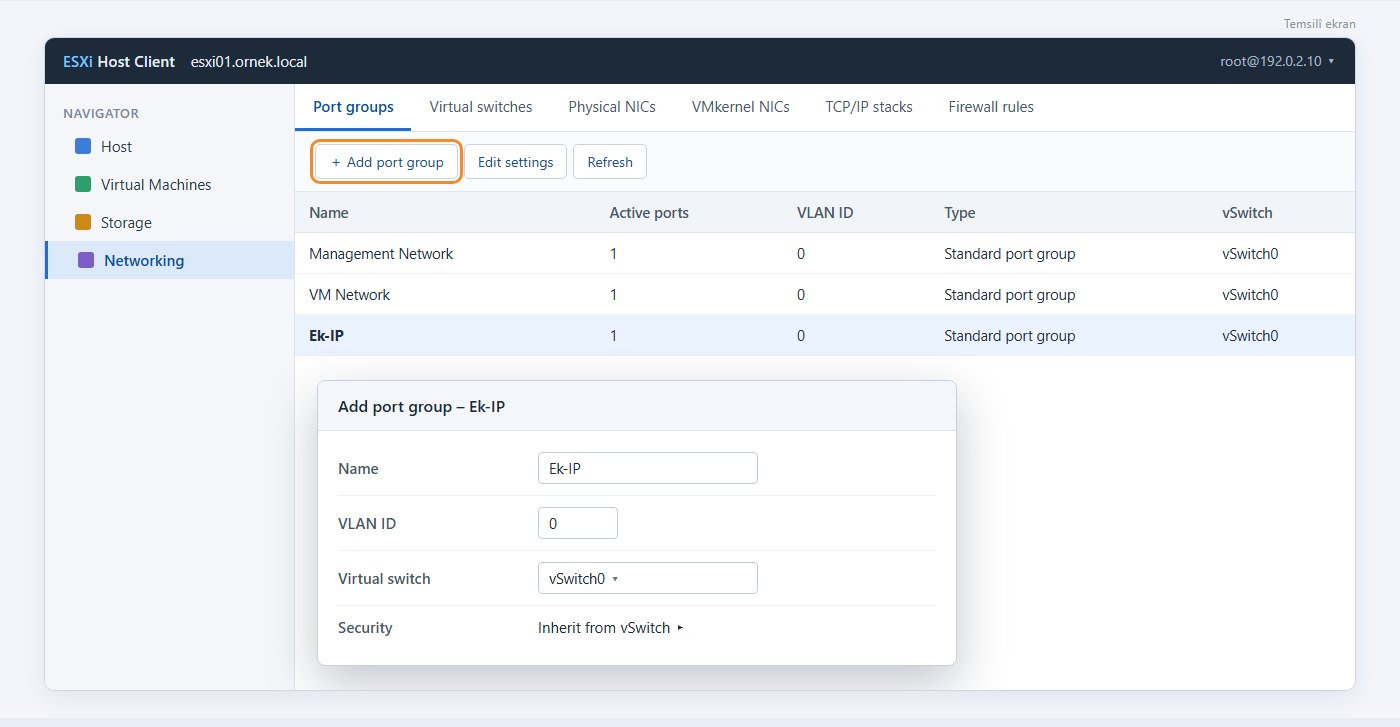Viewport: 1400px width, 727px height.
Task: Click the esxi01.ornek.local hostname
Action: pos(248,62)
